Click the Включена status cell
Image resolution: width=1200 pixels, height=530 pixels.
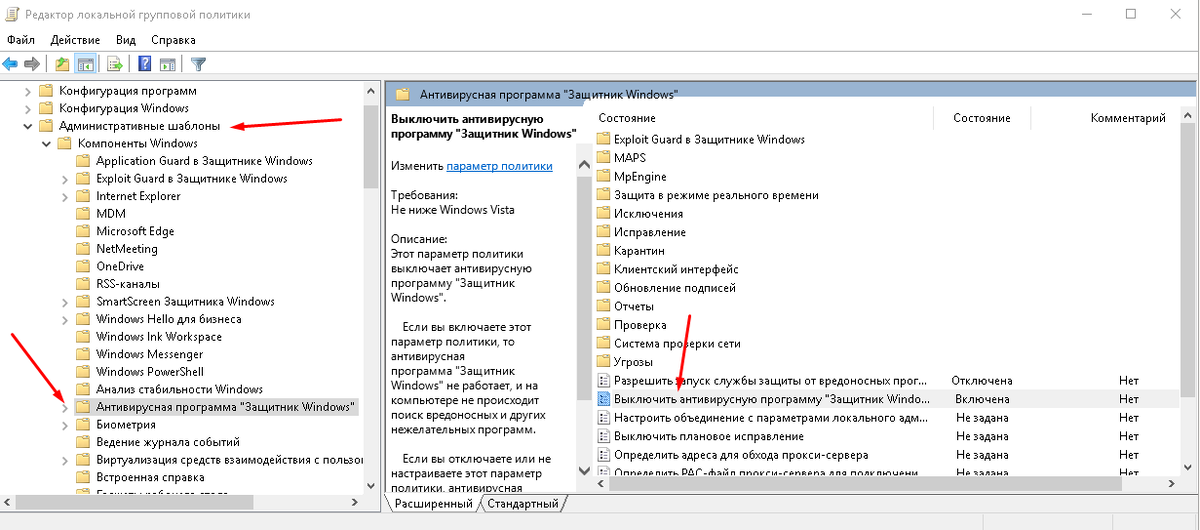[982, 399]
